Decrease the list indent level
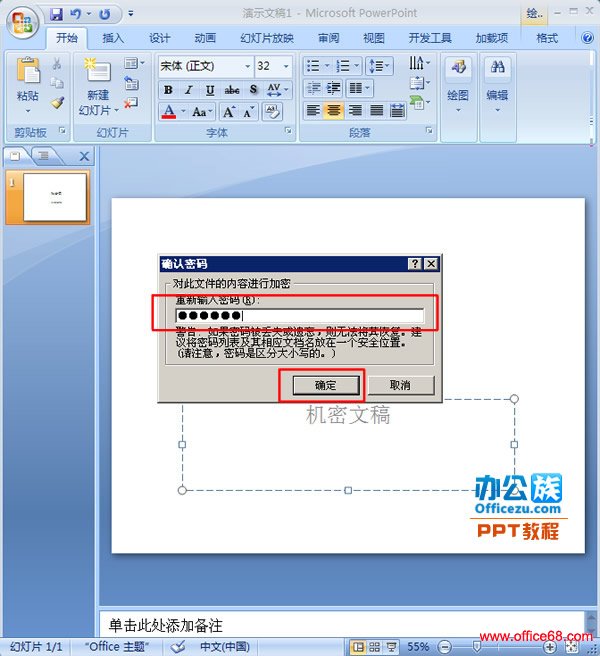This screenshot has height=656, width=600. click(313, 88)
